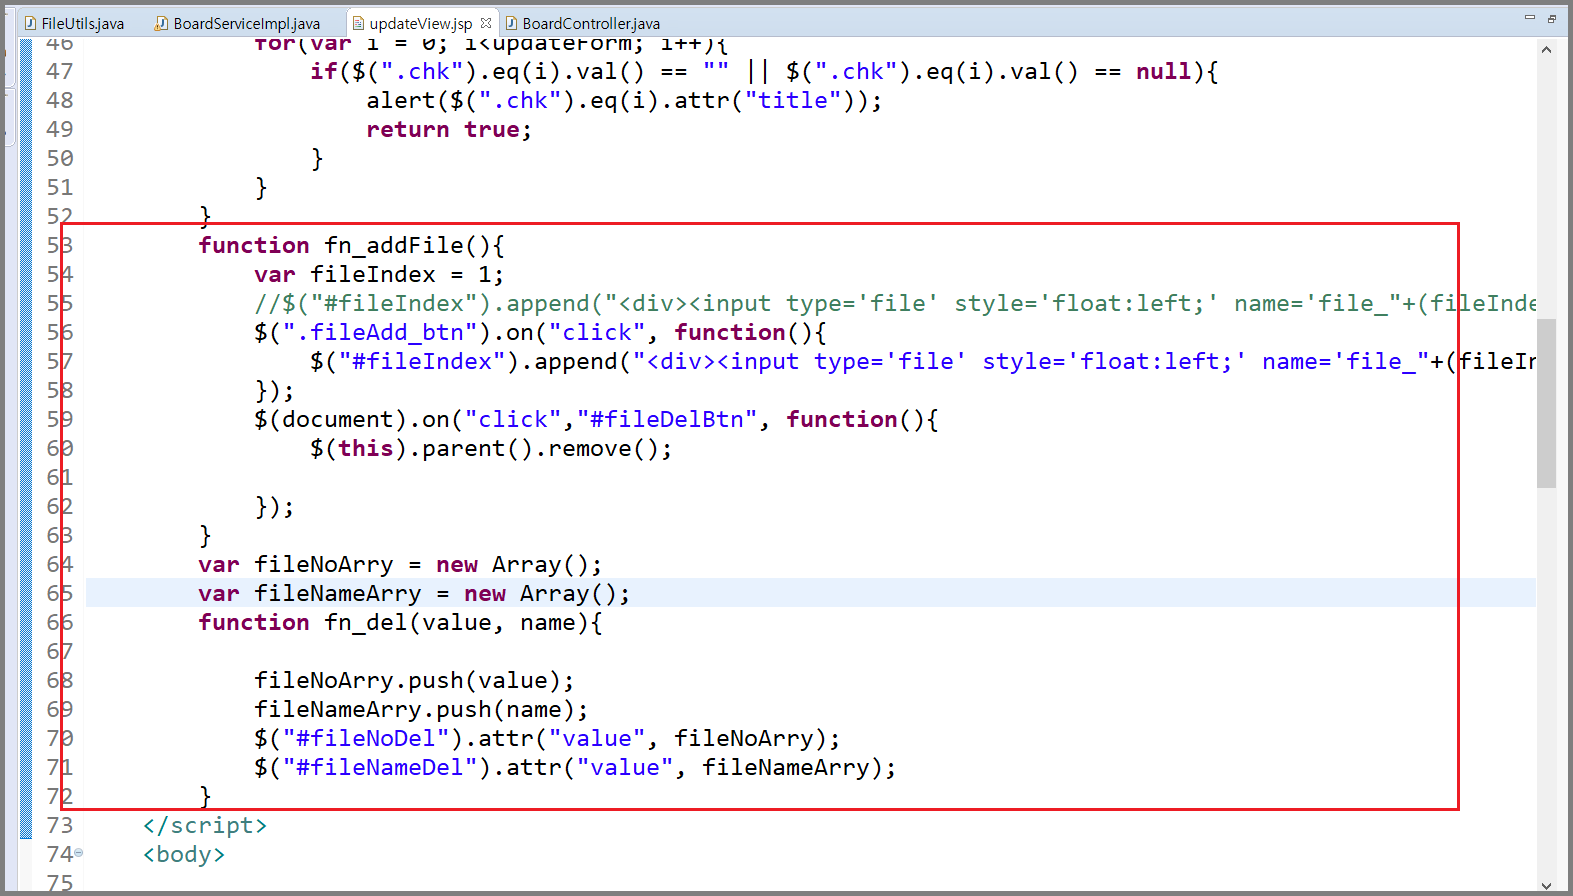This screenshot has height=896, width=1573.
Task: Click 'fileNameArry.push(name);' on line 69
Action: click(x=421, y=709)
